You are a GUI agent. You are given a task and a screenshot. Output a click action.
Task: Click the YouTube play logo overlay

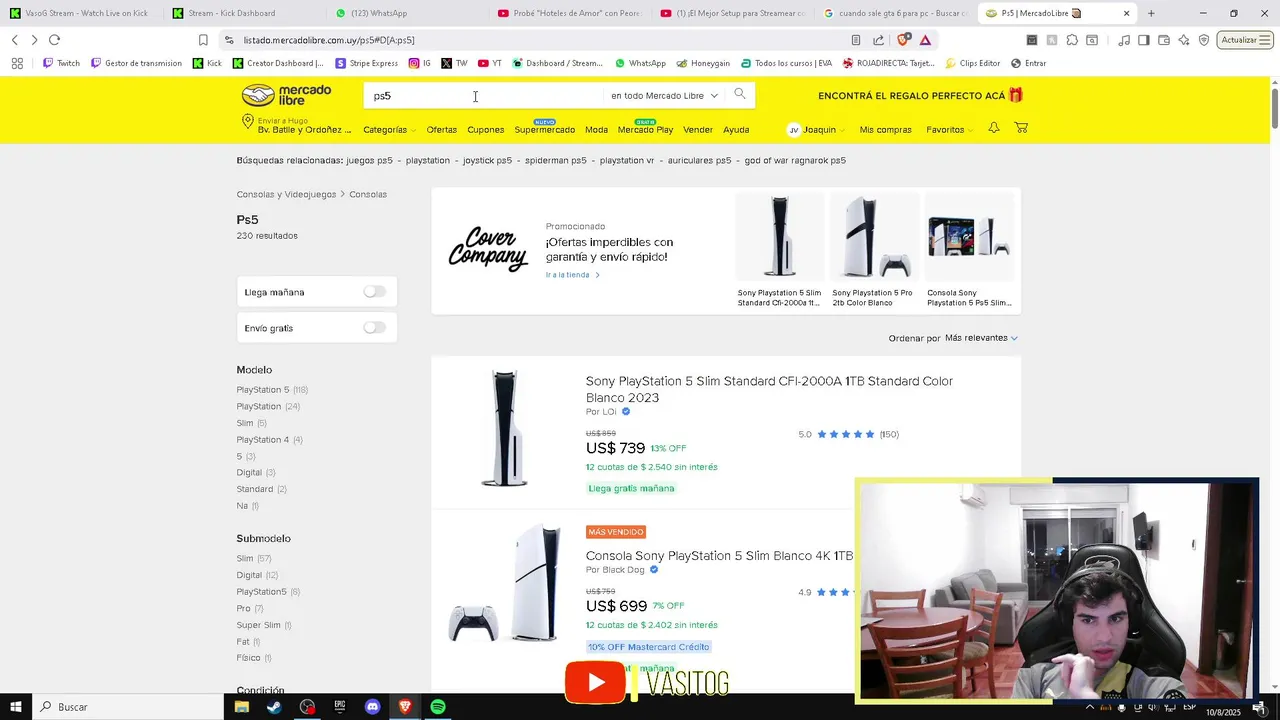tap(596, 682)
